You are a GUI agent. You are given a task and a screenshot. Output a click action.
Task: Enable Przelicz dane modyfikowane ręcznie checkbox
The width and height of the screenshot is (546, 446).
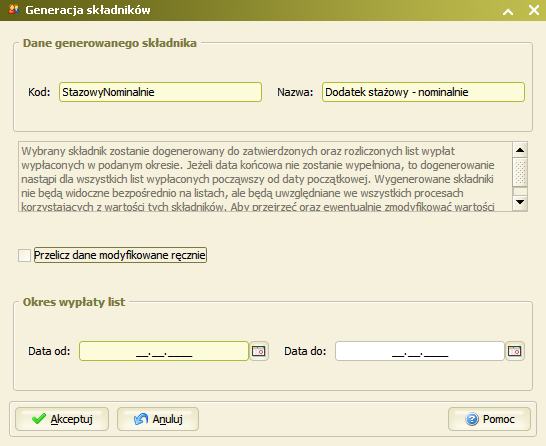[24, 255]
